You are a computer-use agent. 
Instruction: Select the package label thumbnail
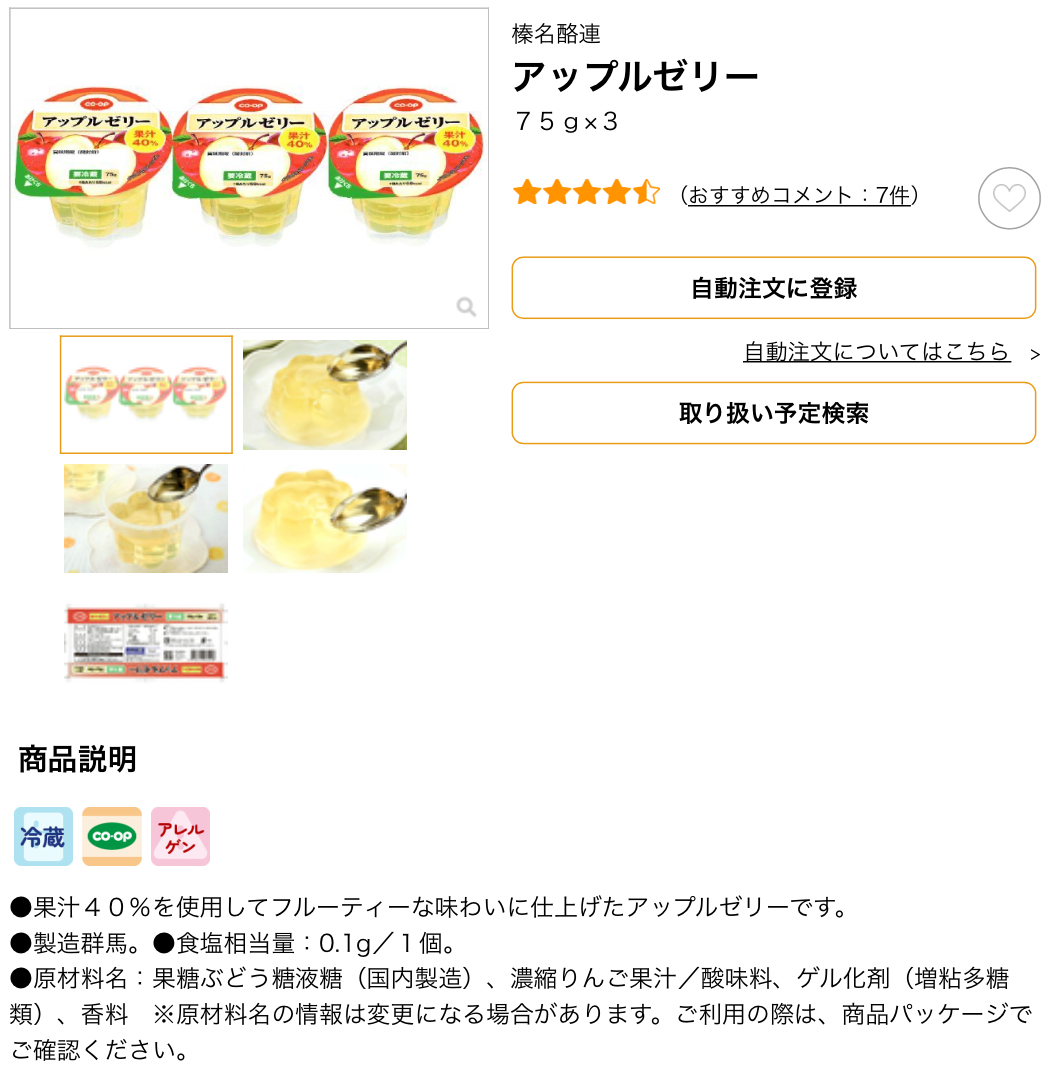coord(146,642)
